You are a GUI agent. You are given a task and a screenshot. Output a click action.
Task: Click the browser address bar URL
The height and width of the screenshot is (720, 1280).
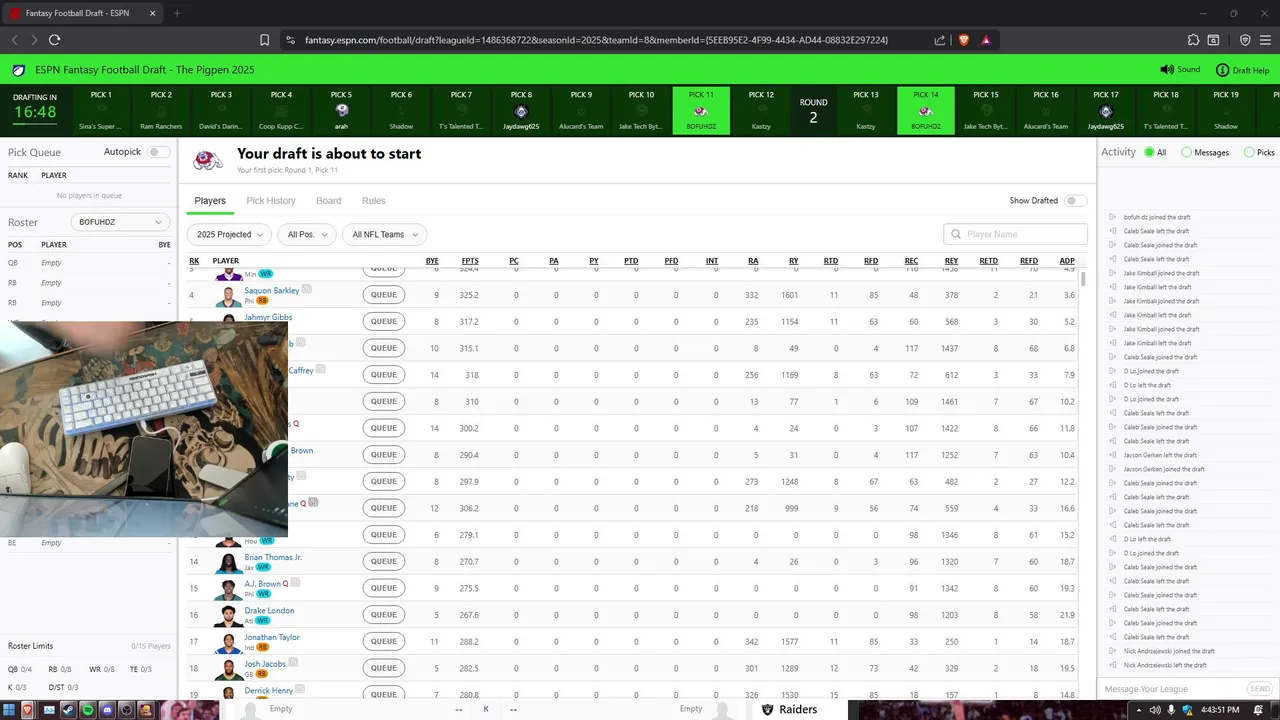(597, 40)
